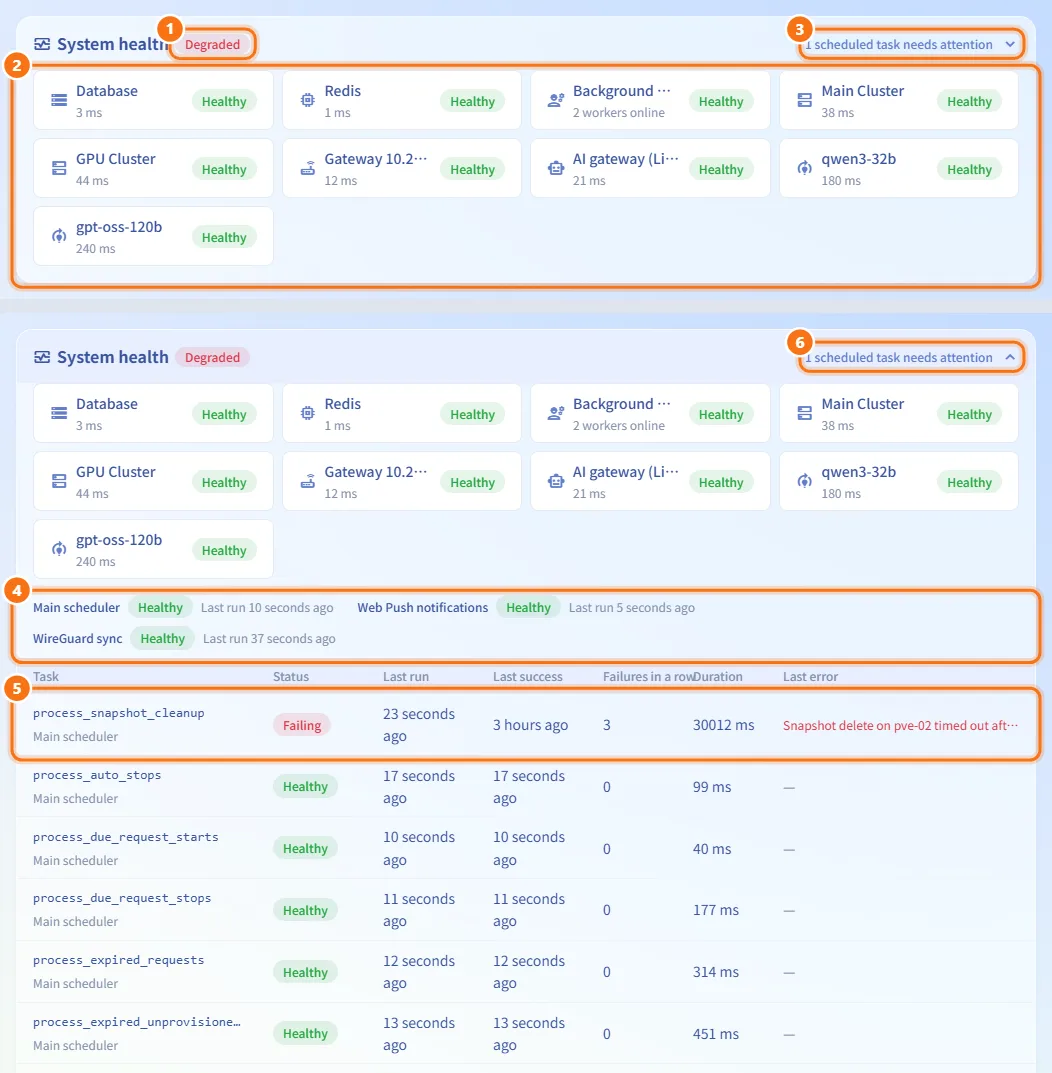
Task: Click the Last success column header
Action: point(528,677)
